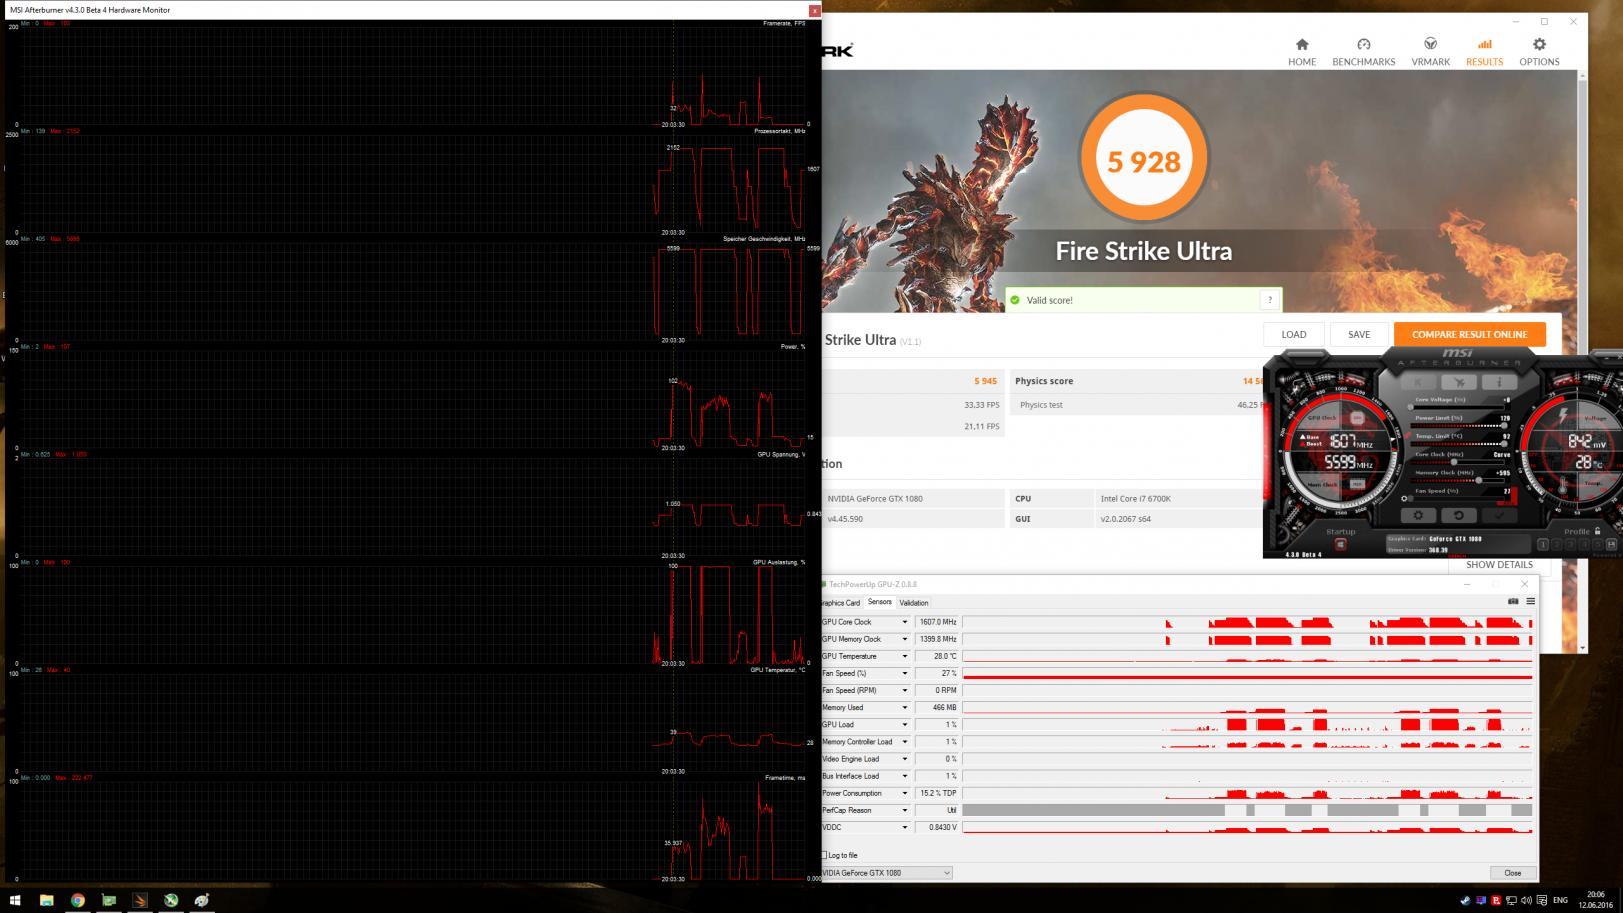The image size is (1623, 913).
Task: Open GPU selection combo box GeForce GTX 1080
Action: pyautogui.click(x=885, y=873)
